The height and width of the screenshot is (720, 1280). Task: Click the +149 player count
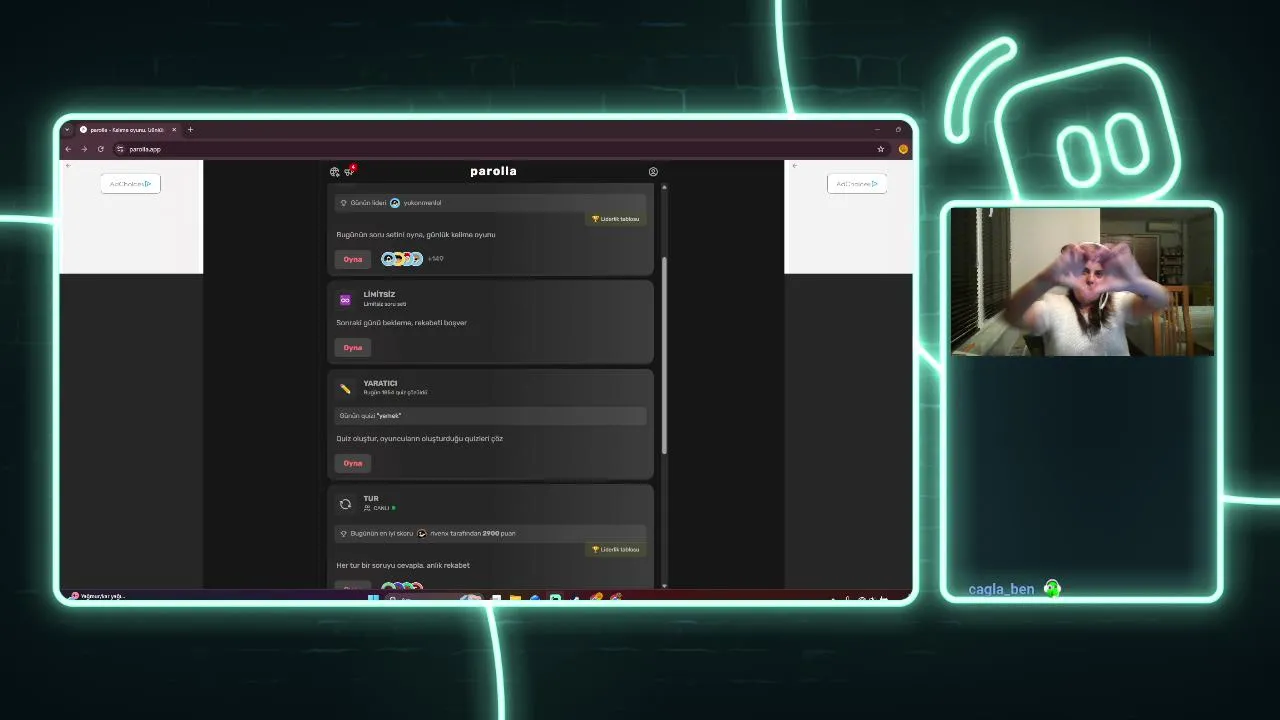pyautogui.click(x=435, y=259)
